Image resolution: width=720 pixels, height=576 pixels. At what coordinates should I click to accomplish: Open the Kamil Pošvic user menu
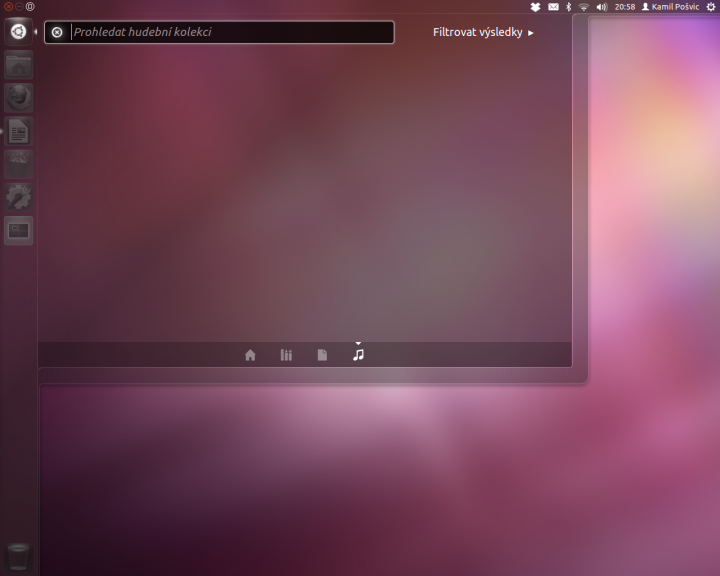coord(670,7)
